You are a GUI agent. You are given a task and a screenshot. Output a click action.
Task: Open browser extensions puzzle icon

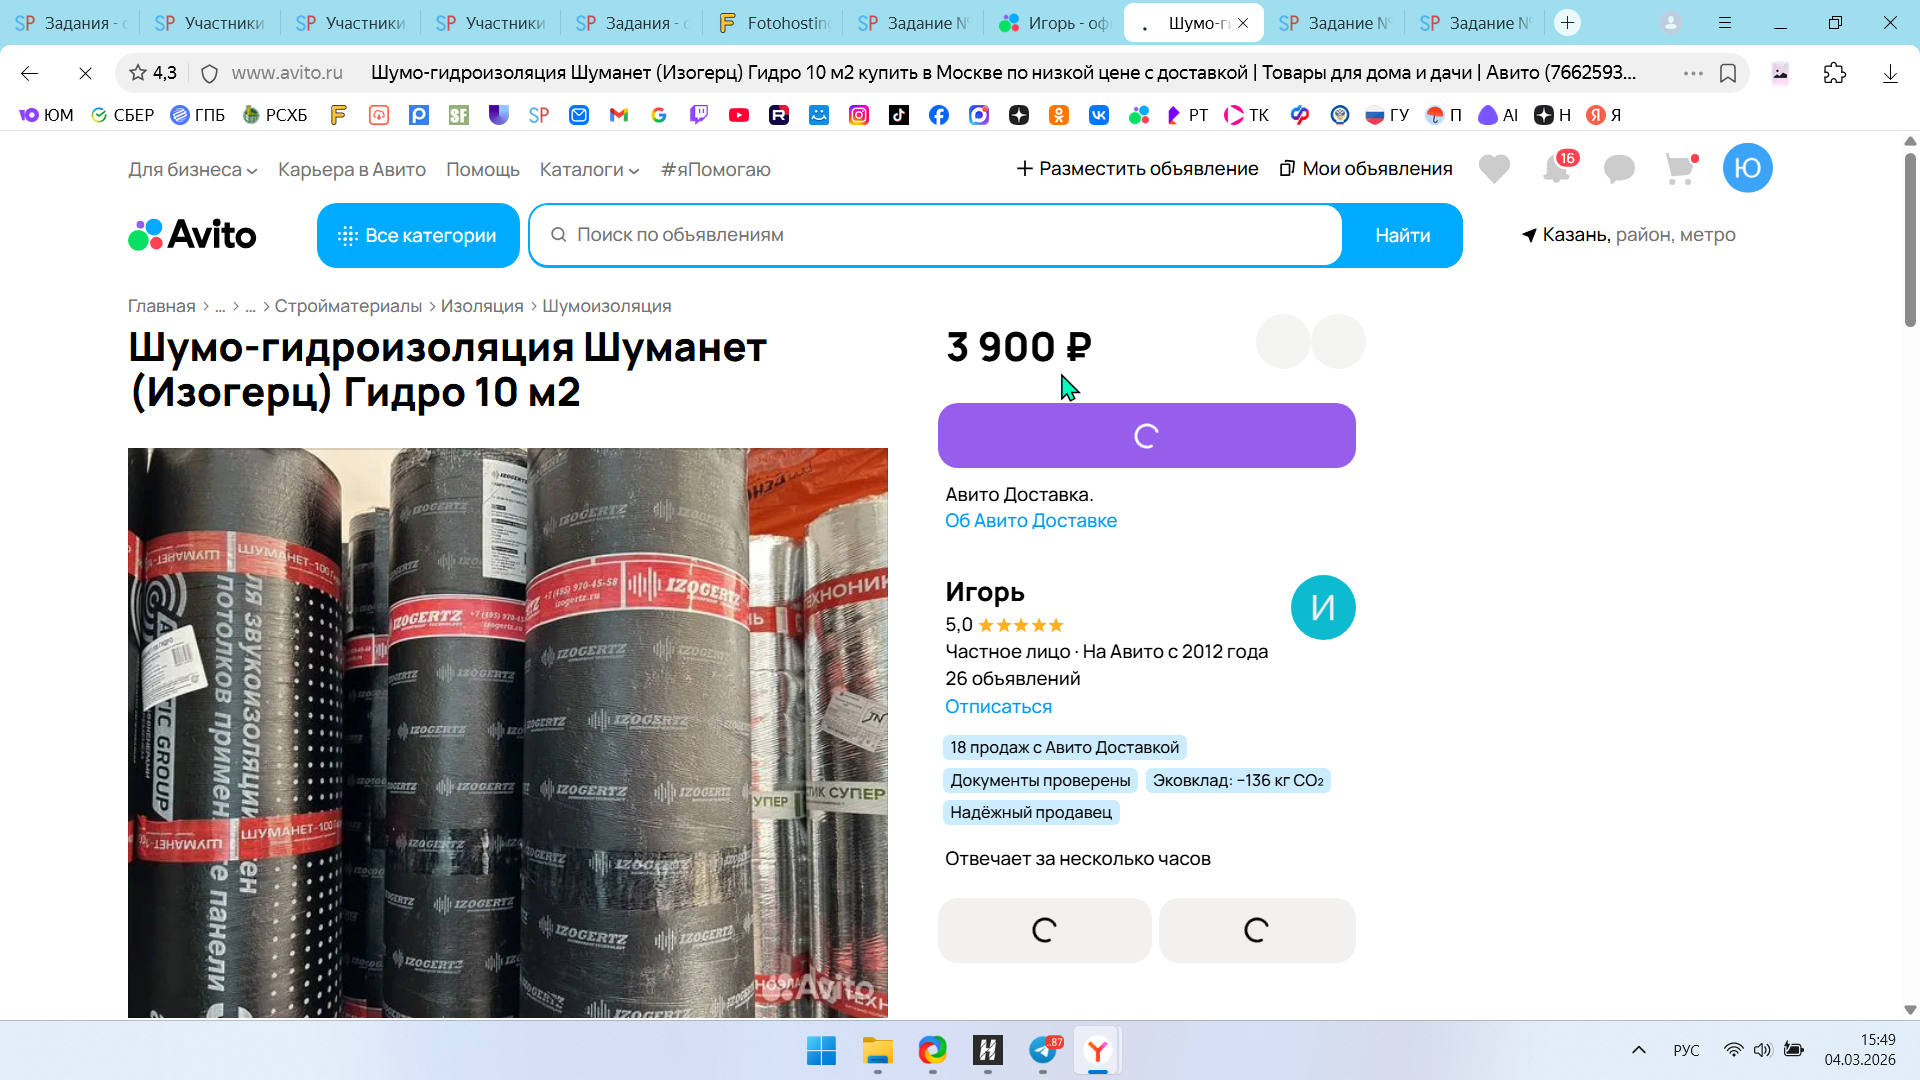pyautogui.click(x=1834, y=73)
